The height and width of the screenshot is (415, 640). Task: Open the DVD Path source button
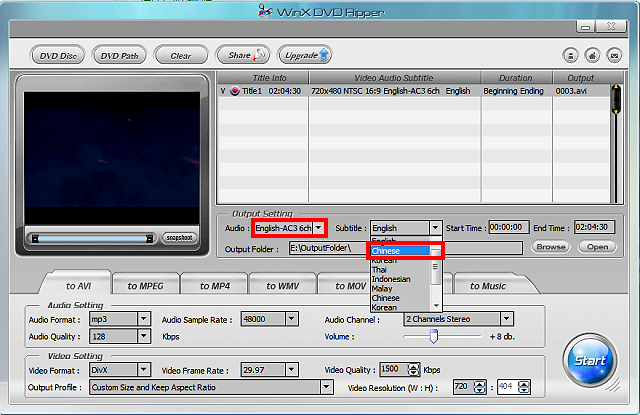coord(119,55)
